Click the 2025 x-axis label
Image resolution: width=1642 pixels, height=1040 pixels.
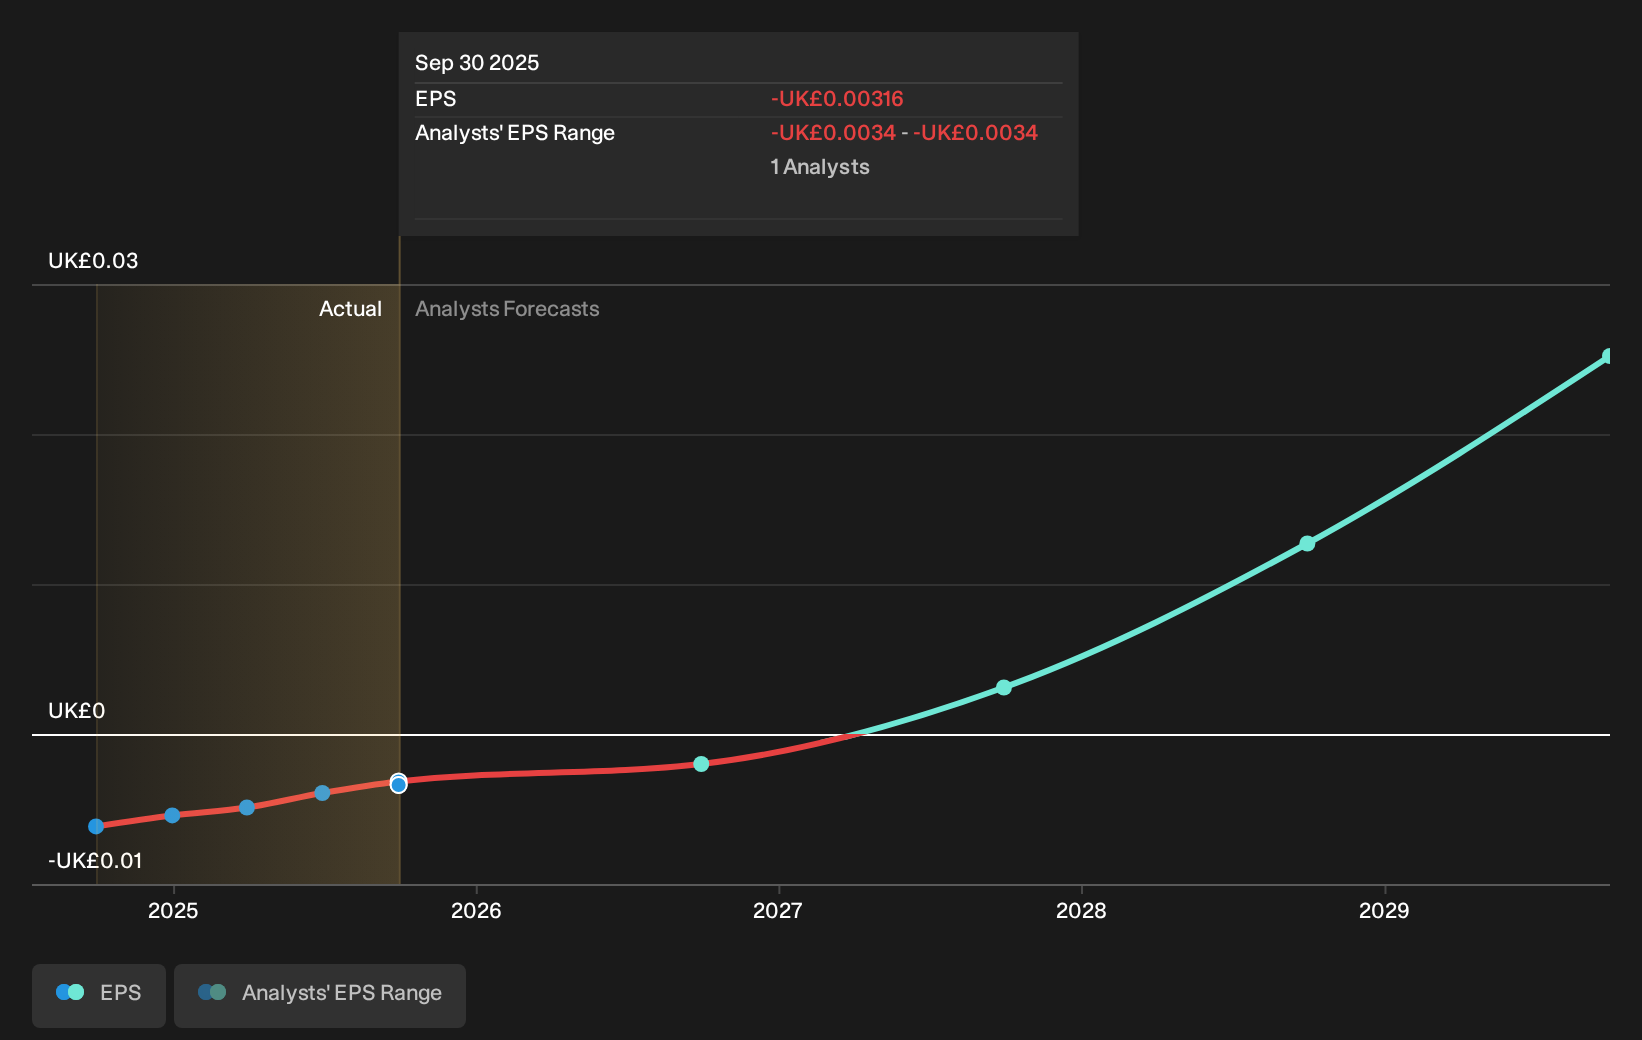click(173, 910)
